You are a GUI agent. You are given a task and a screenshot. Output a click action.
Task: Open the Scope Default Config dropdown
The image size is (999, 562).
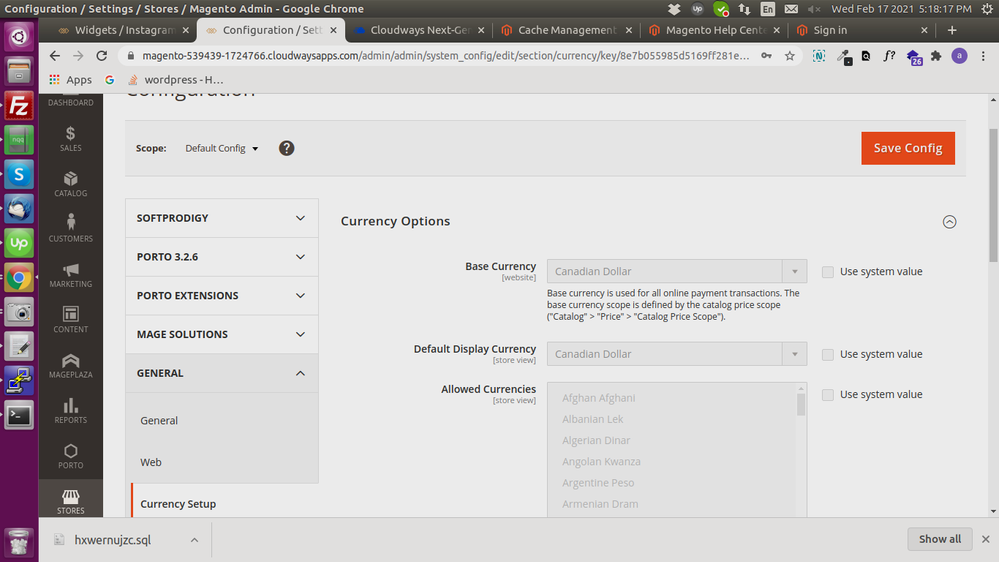click(x=222, y=149)
